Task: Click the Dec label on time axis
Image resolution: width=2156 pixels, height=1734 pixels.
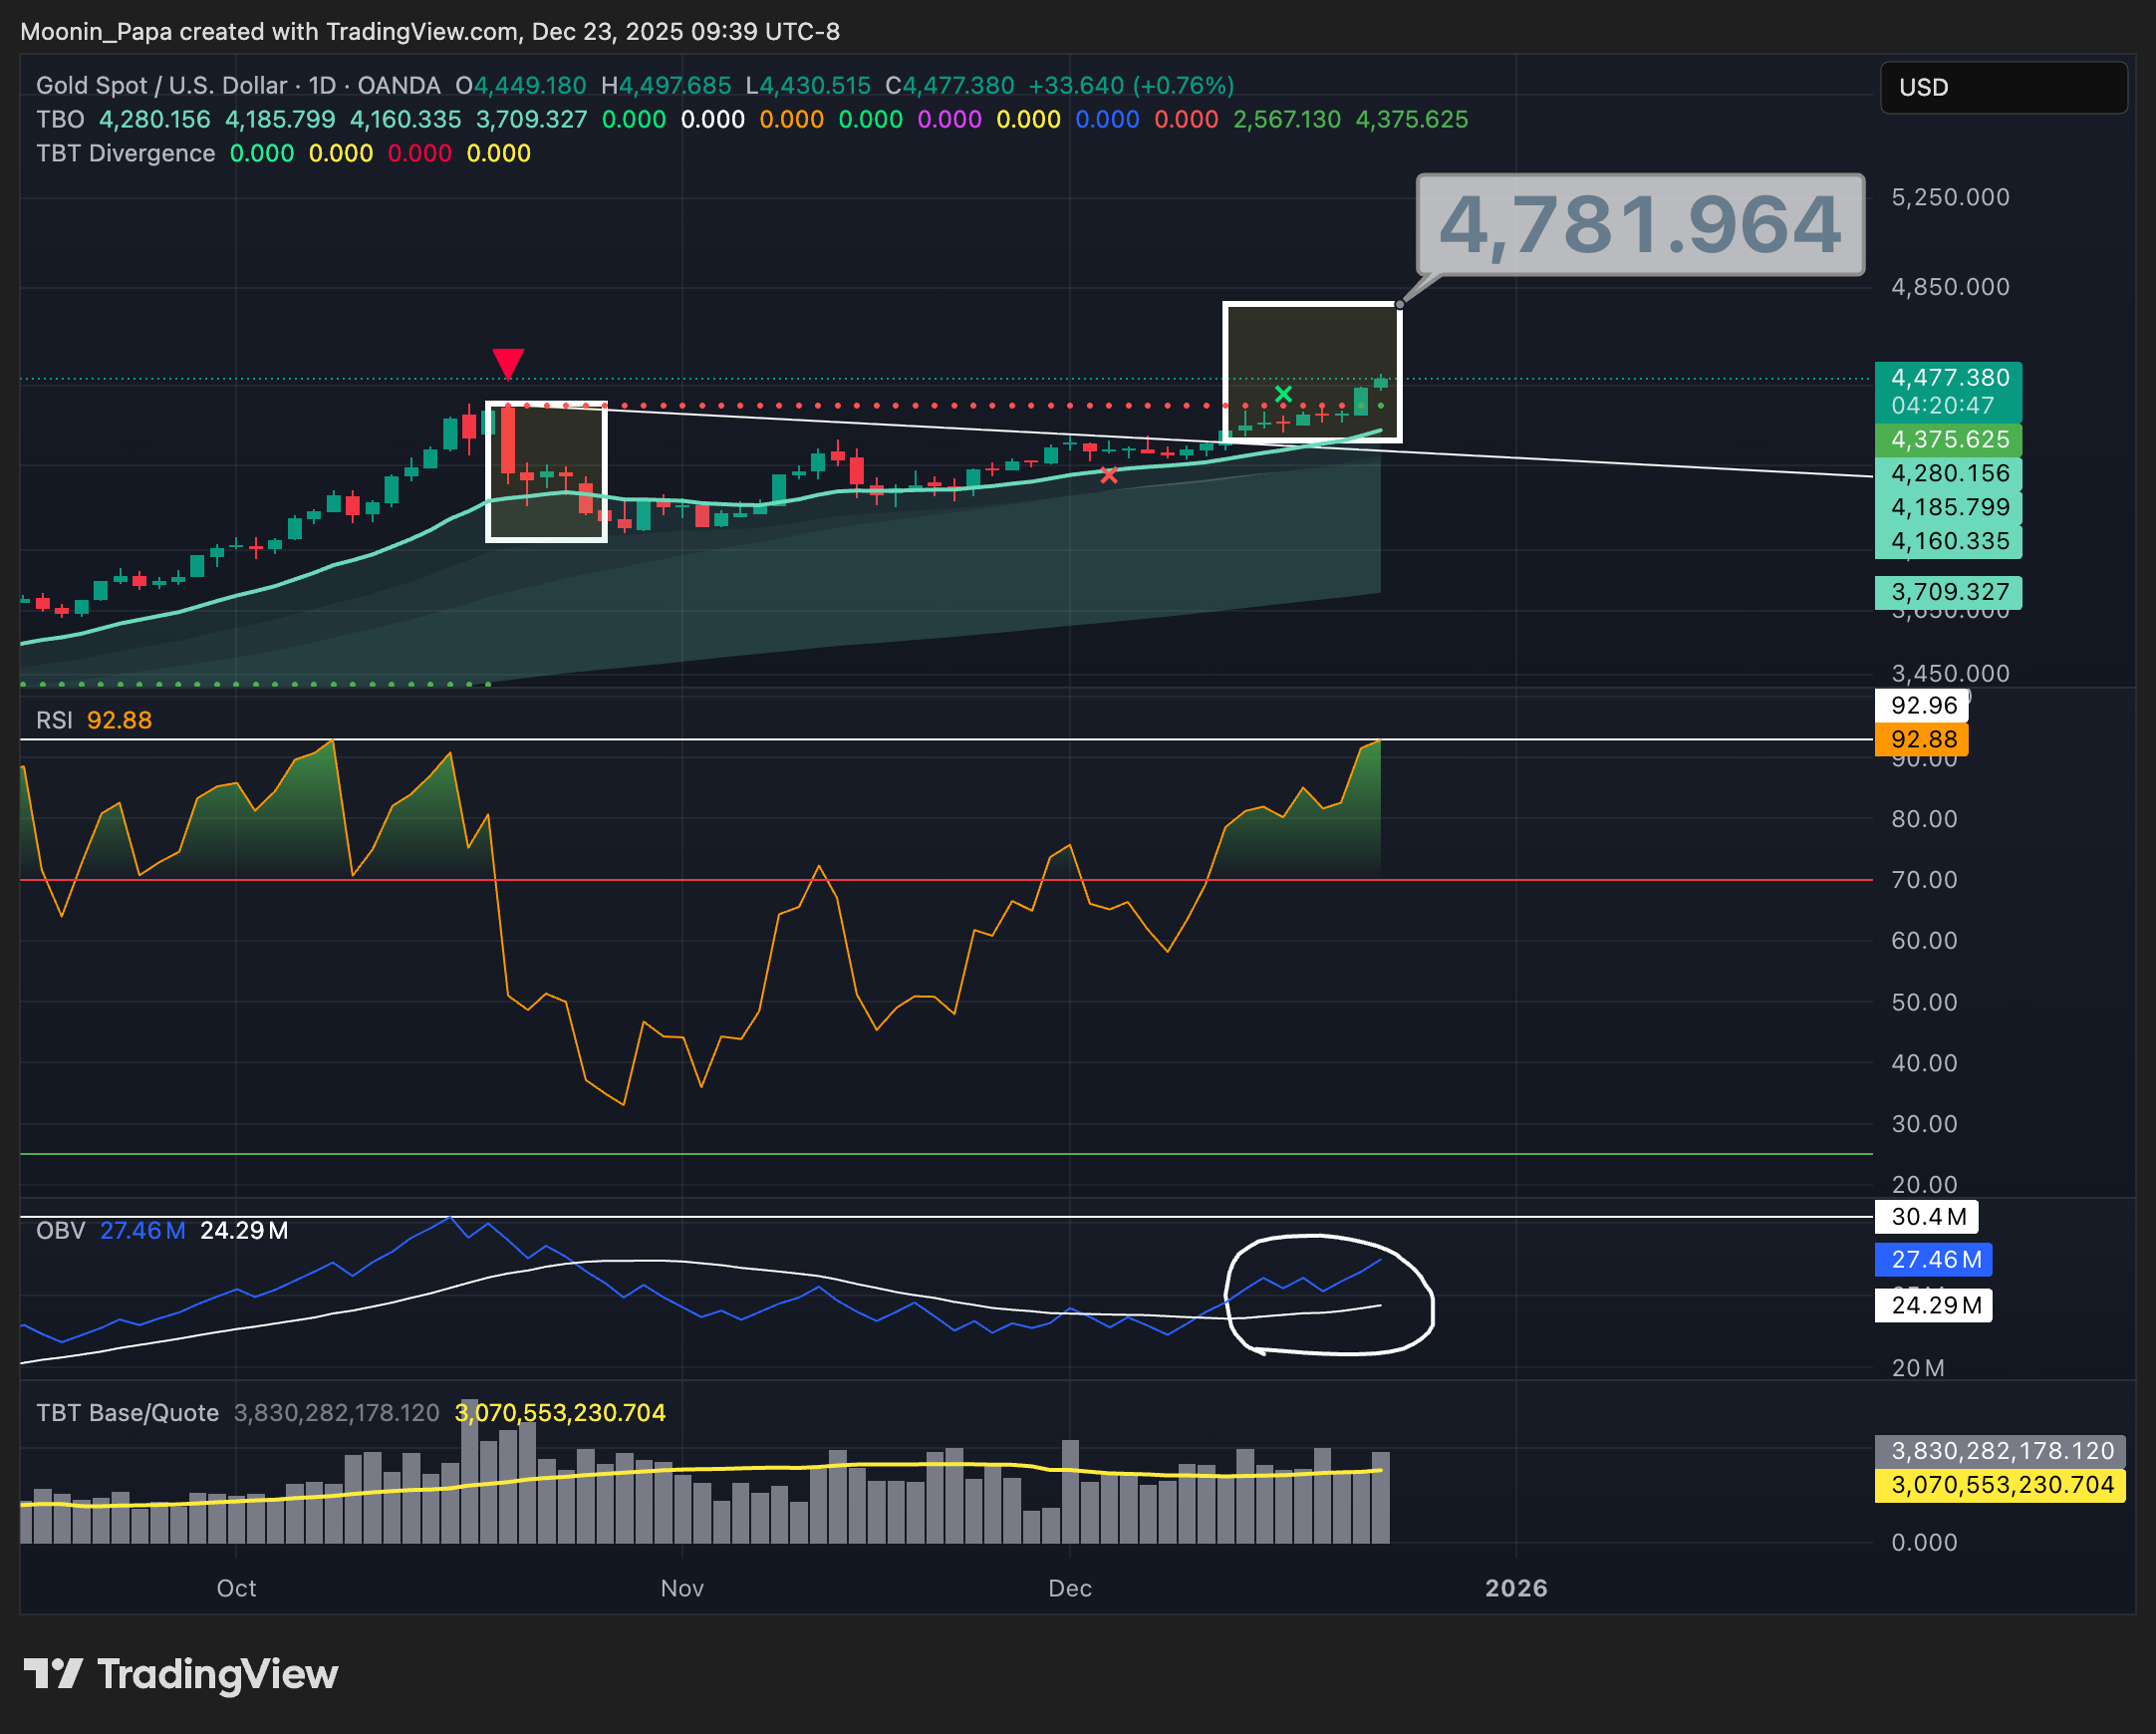Action: [x=1069, y=1588]
